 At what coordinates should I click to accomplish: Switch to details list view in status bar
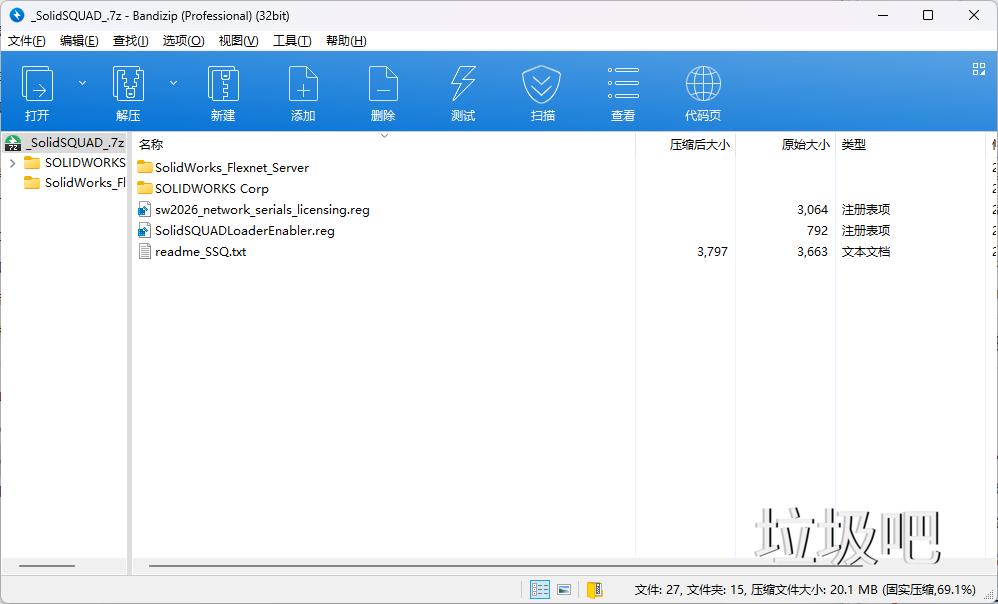click(x=540, y=590)
